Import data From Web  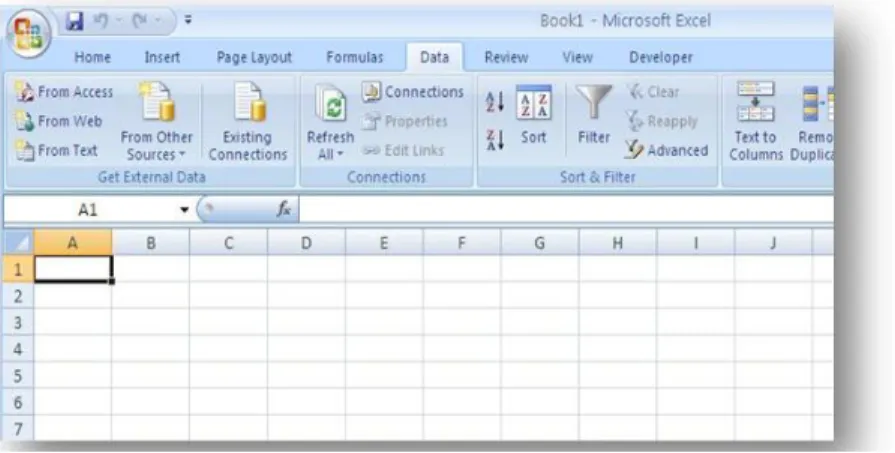pos(58,122)
